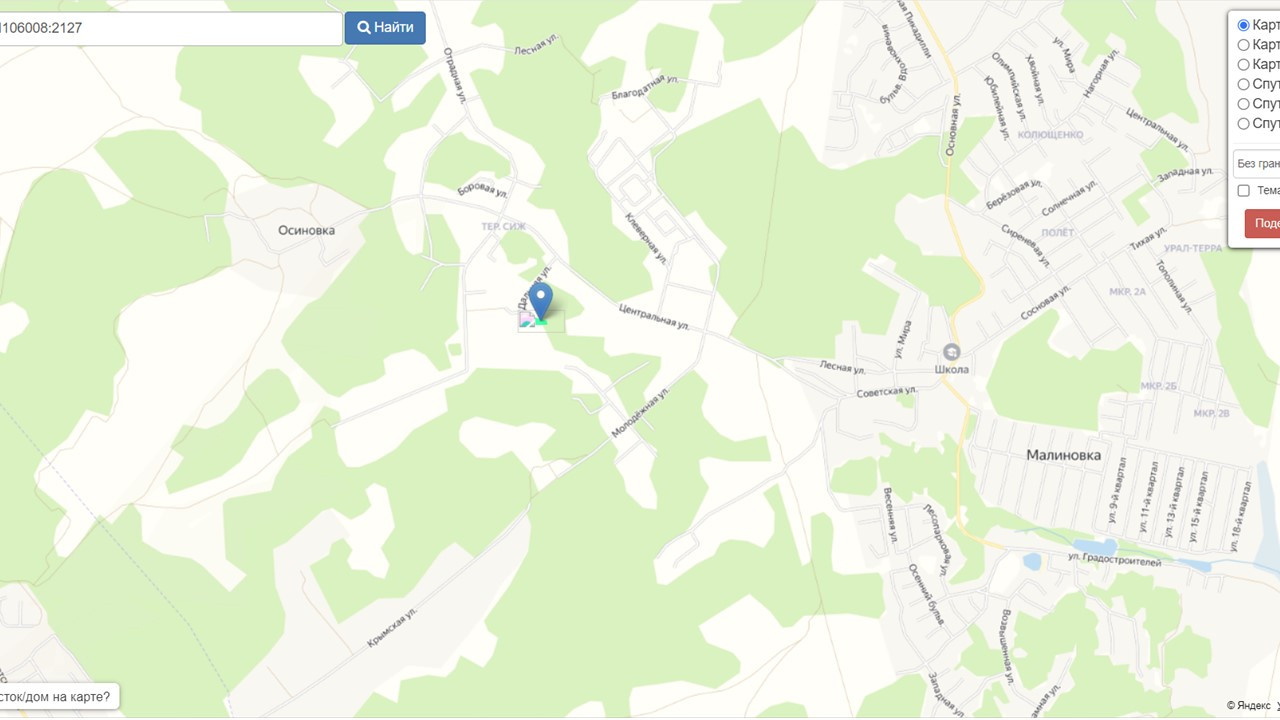Image resolution: width=1280 pixels, height=720 pixels.
Task: Select the second Спутник radio option
Action: [1244, 104]
